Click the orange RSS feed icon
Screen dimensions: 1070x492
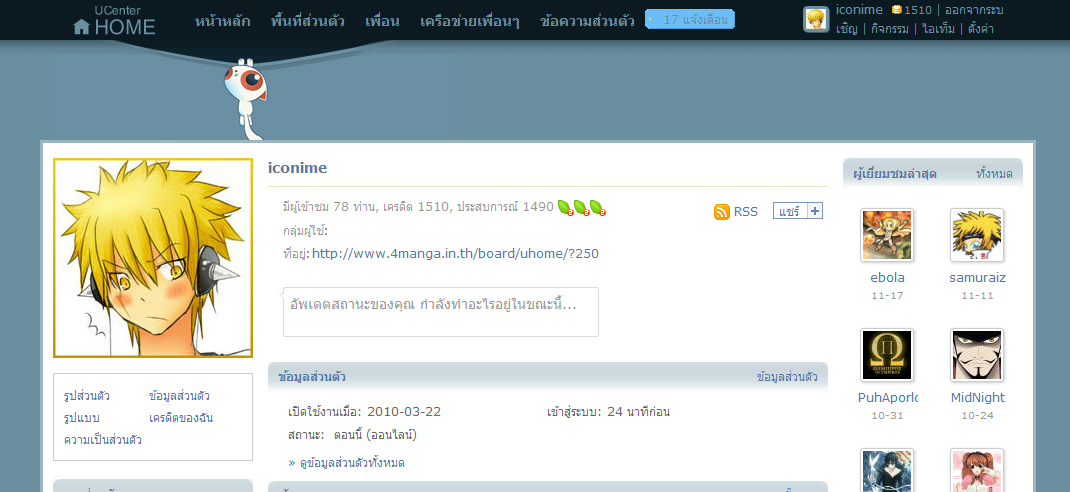click(722, 212)
